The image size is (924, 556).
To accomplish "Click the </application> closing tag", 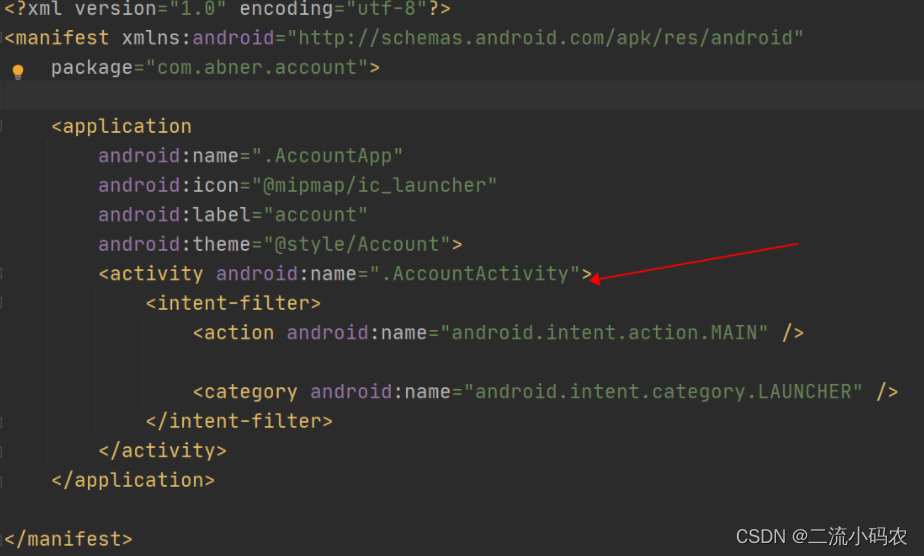I will pos(133,481).
